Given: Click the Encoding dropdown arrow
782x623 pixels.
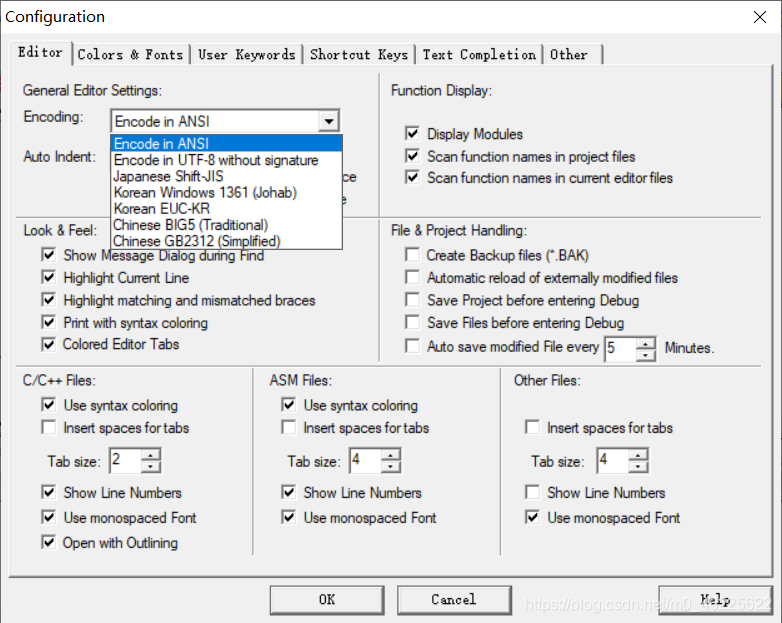Looking at the screenshot, I should (x=329, y=121).
